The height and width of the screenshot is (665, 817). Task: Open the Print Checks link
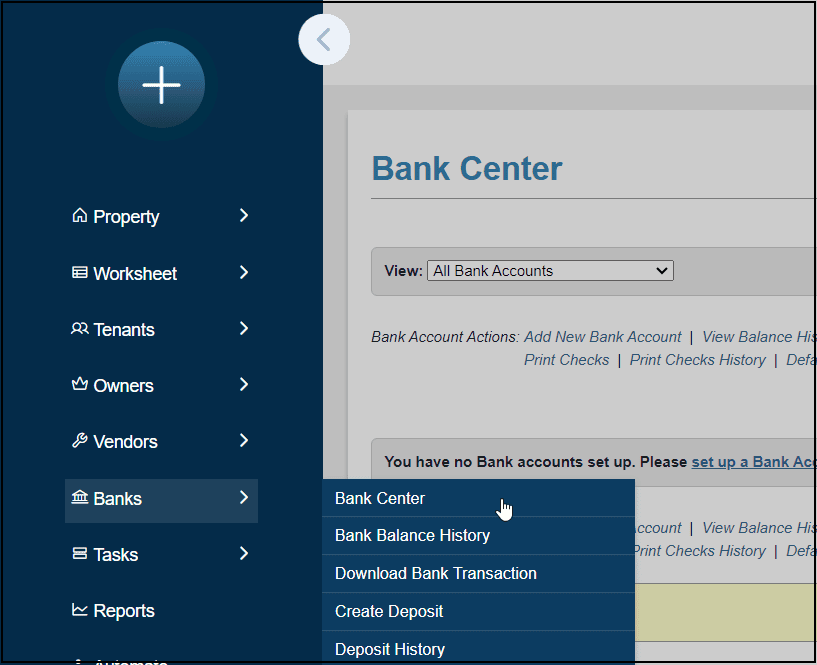click(x=566, y=360)
